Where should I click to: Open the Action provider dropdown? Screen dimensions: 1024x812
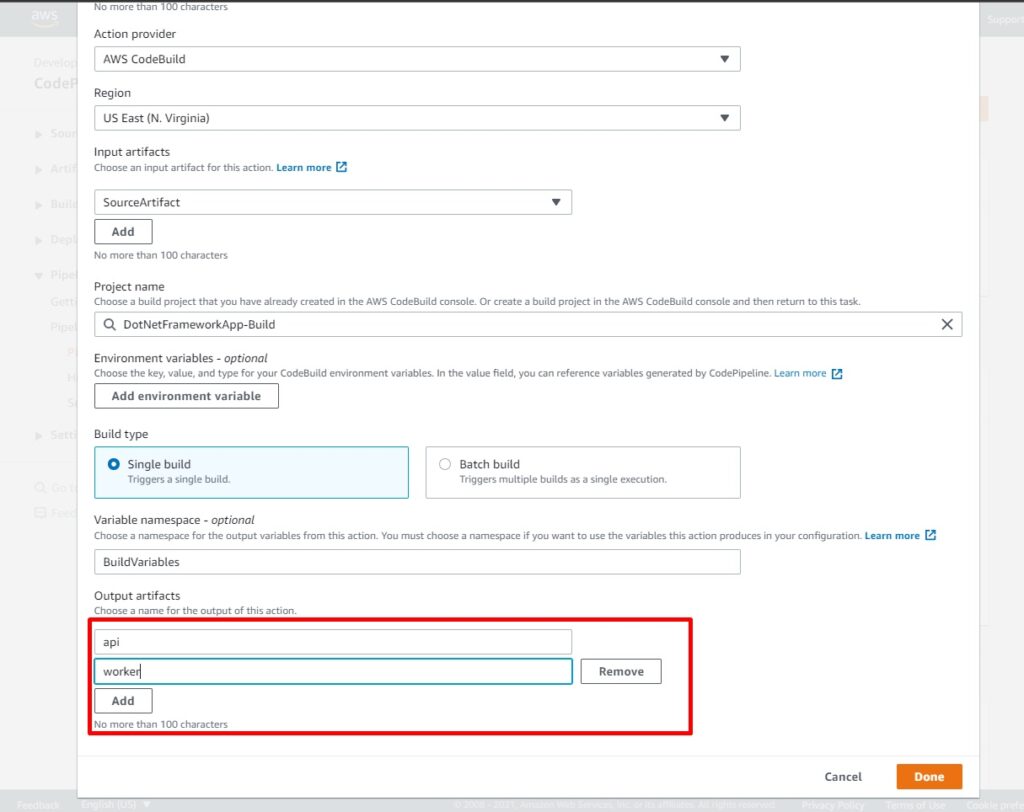coord(417,59)
